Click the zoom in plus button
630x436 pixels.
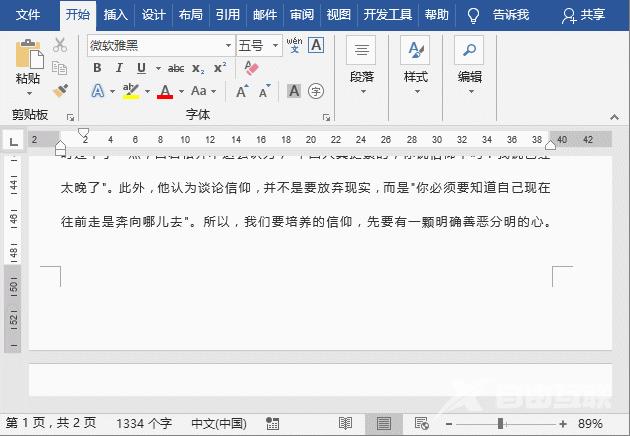pyautogui.click(x=563, y=424)
